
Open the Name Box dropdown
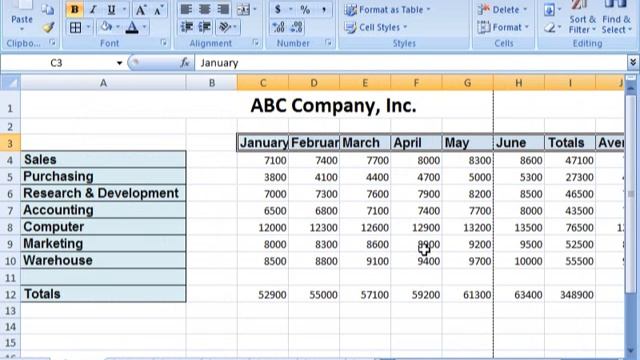coord(119,63)
